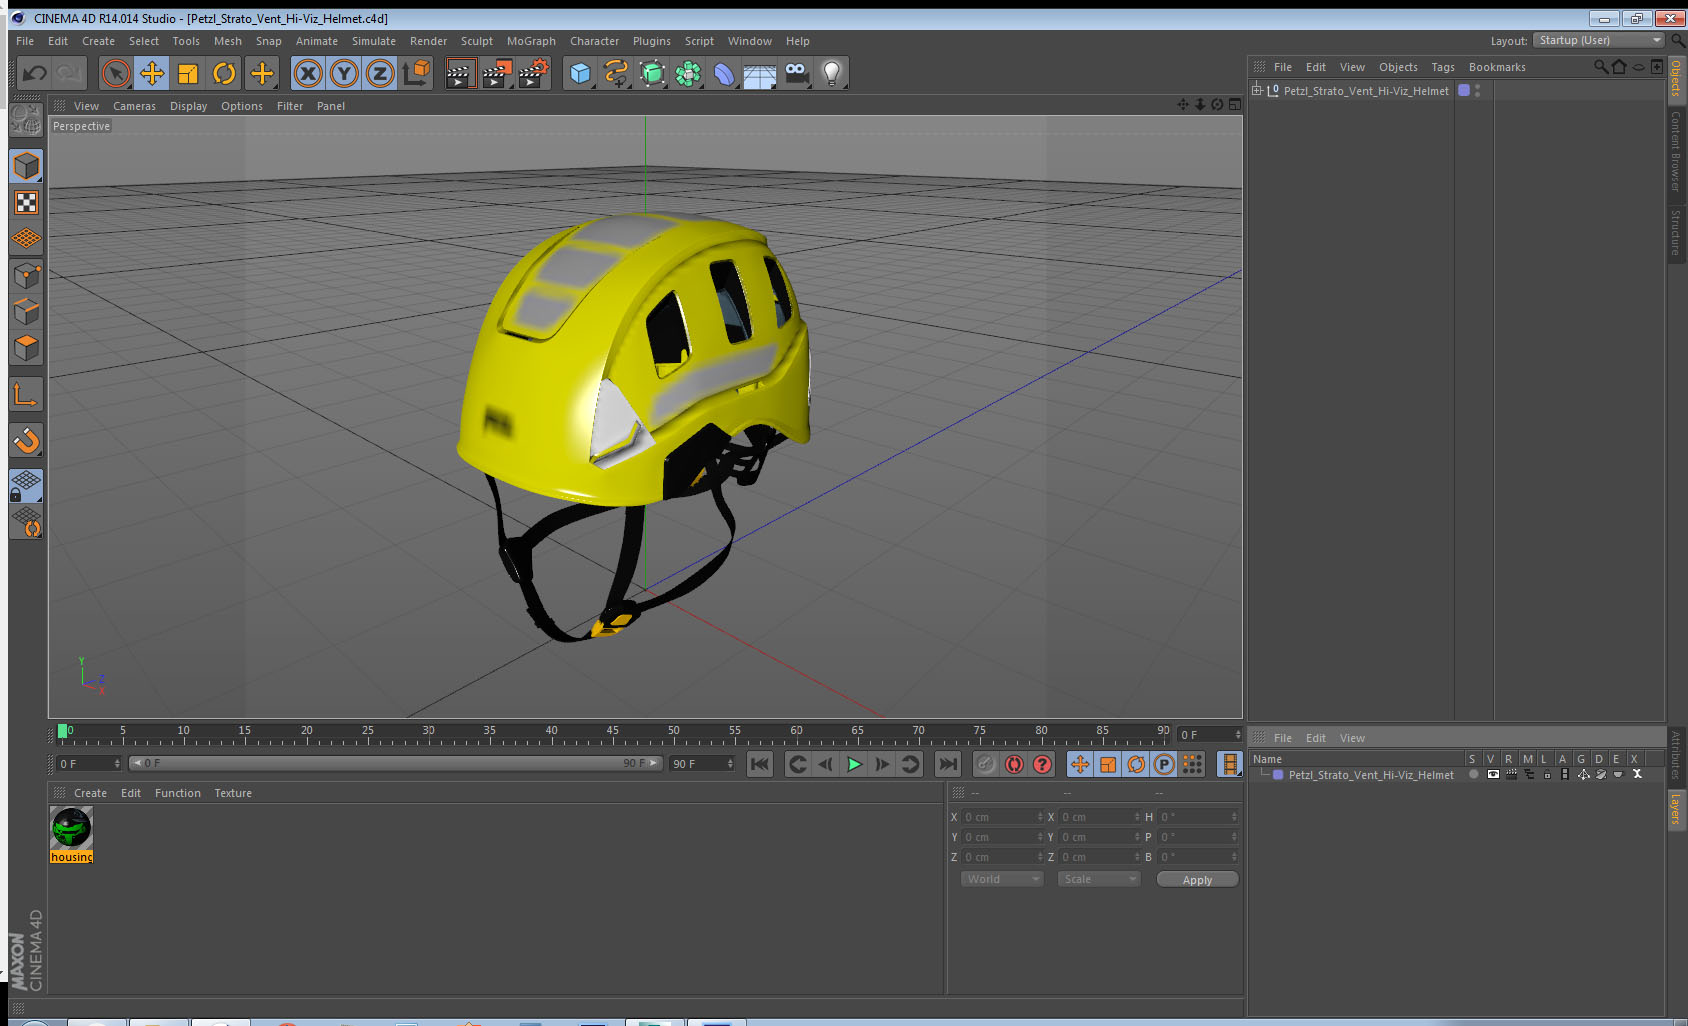Open the World coordinate dropdown
The width and height of the screenshot is (1688, 1026).
pyautogui.click(x=1001, y=879)
